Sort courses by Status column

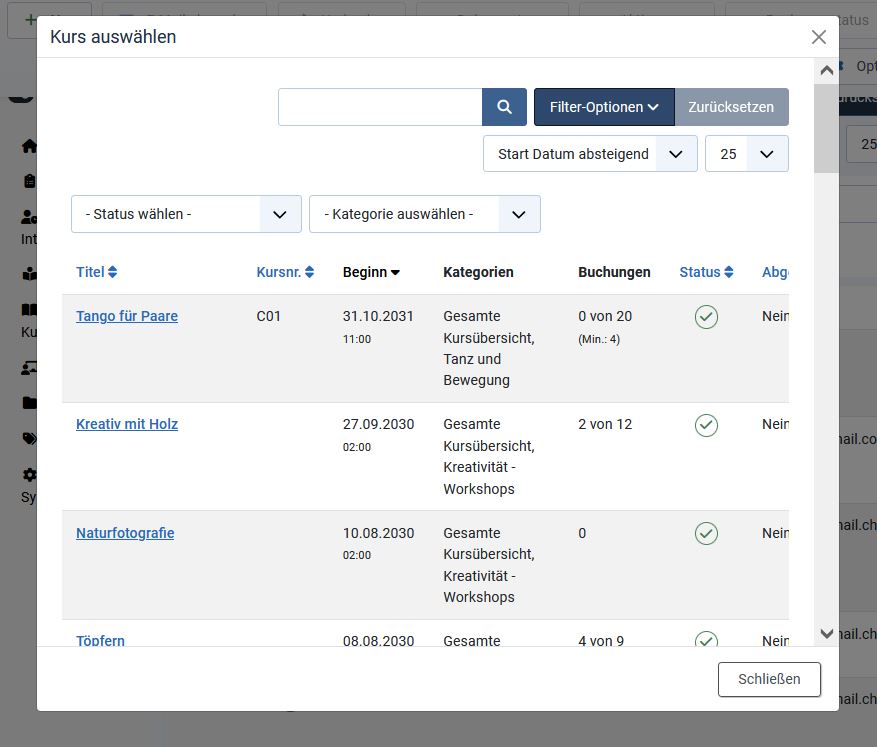click(706, 272)
